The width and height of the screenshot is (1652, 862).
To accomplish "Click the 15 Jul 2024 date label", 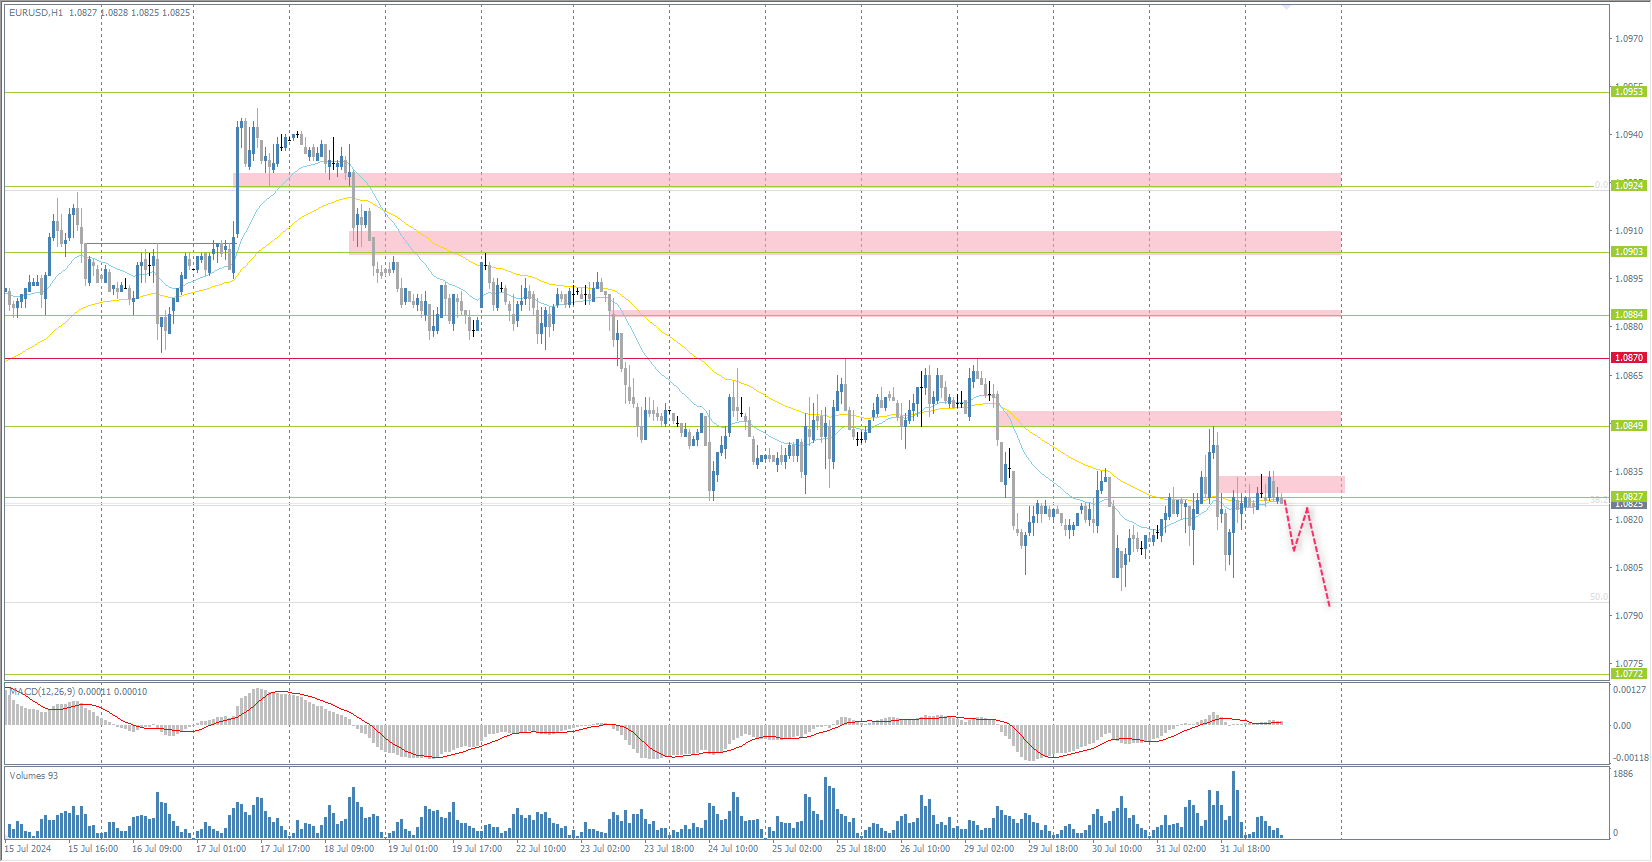I will [28, 849].
